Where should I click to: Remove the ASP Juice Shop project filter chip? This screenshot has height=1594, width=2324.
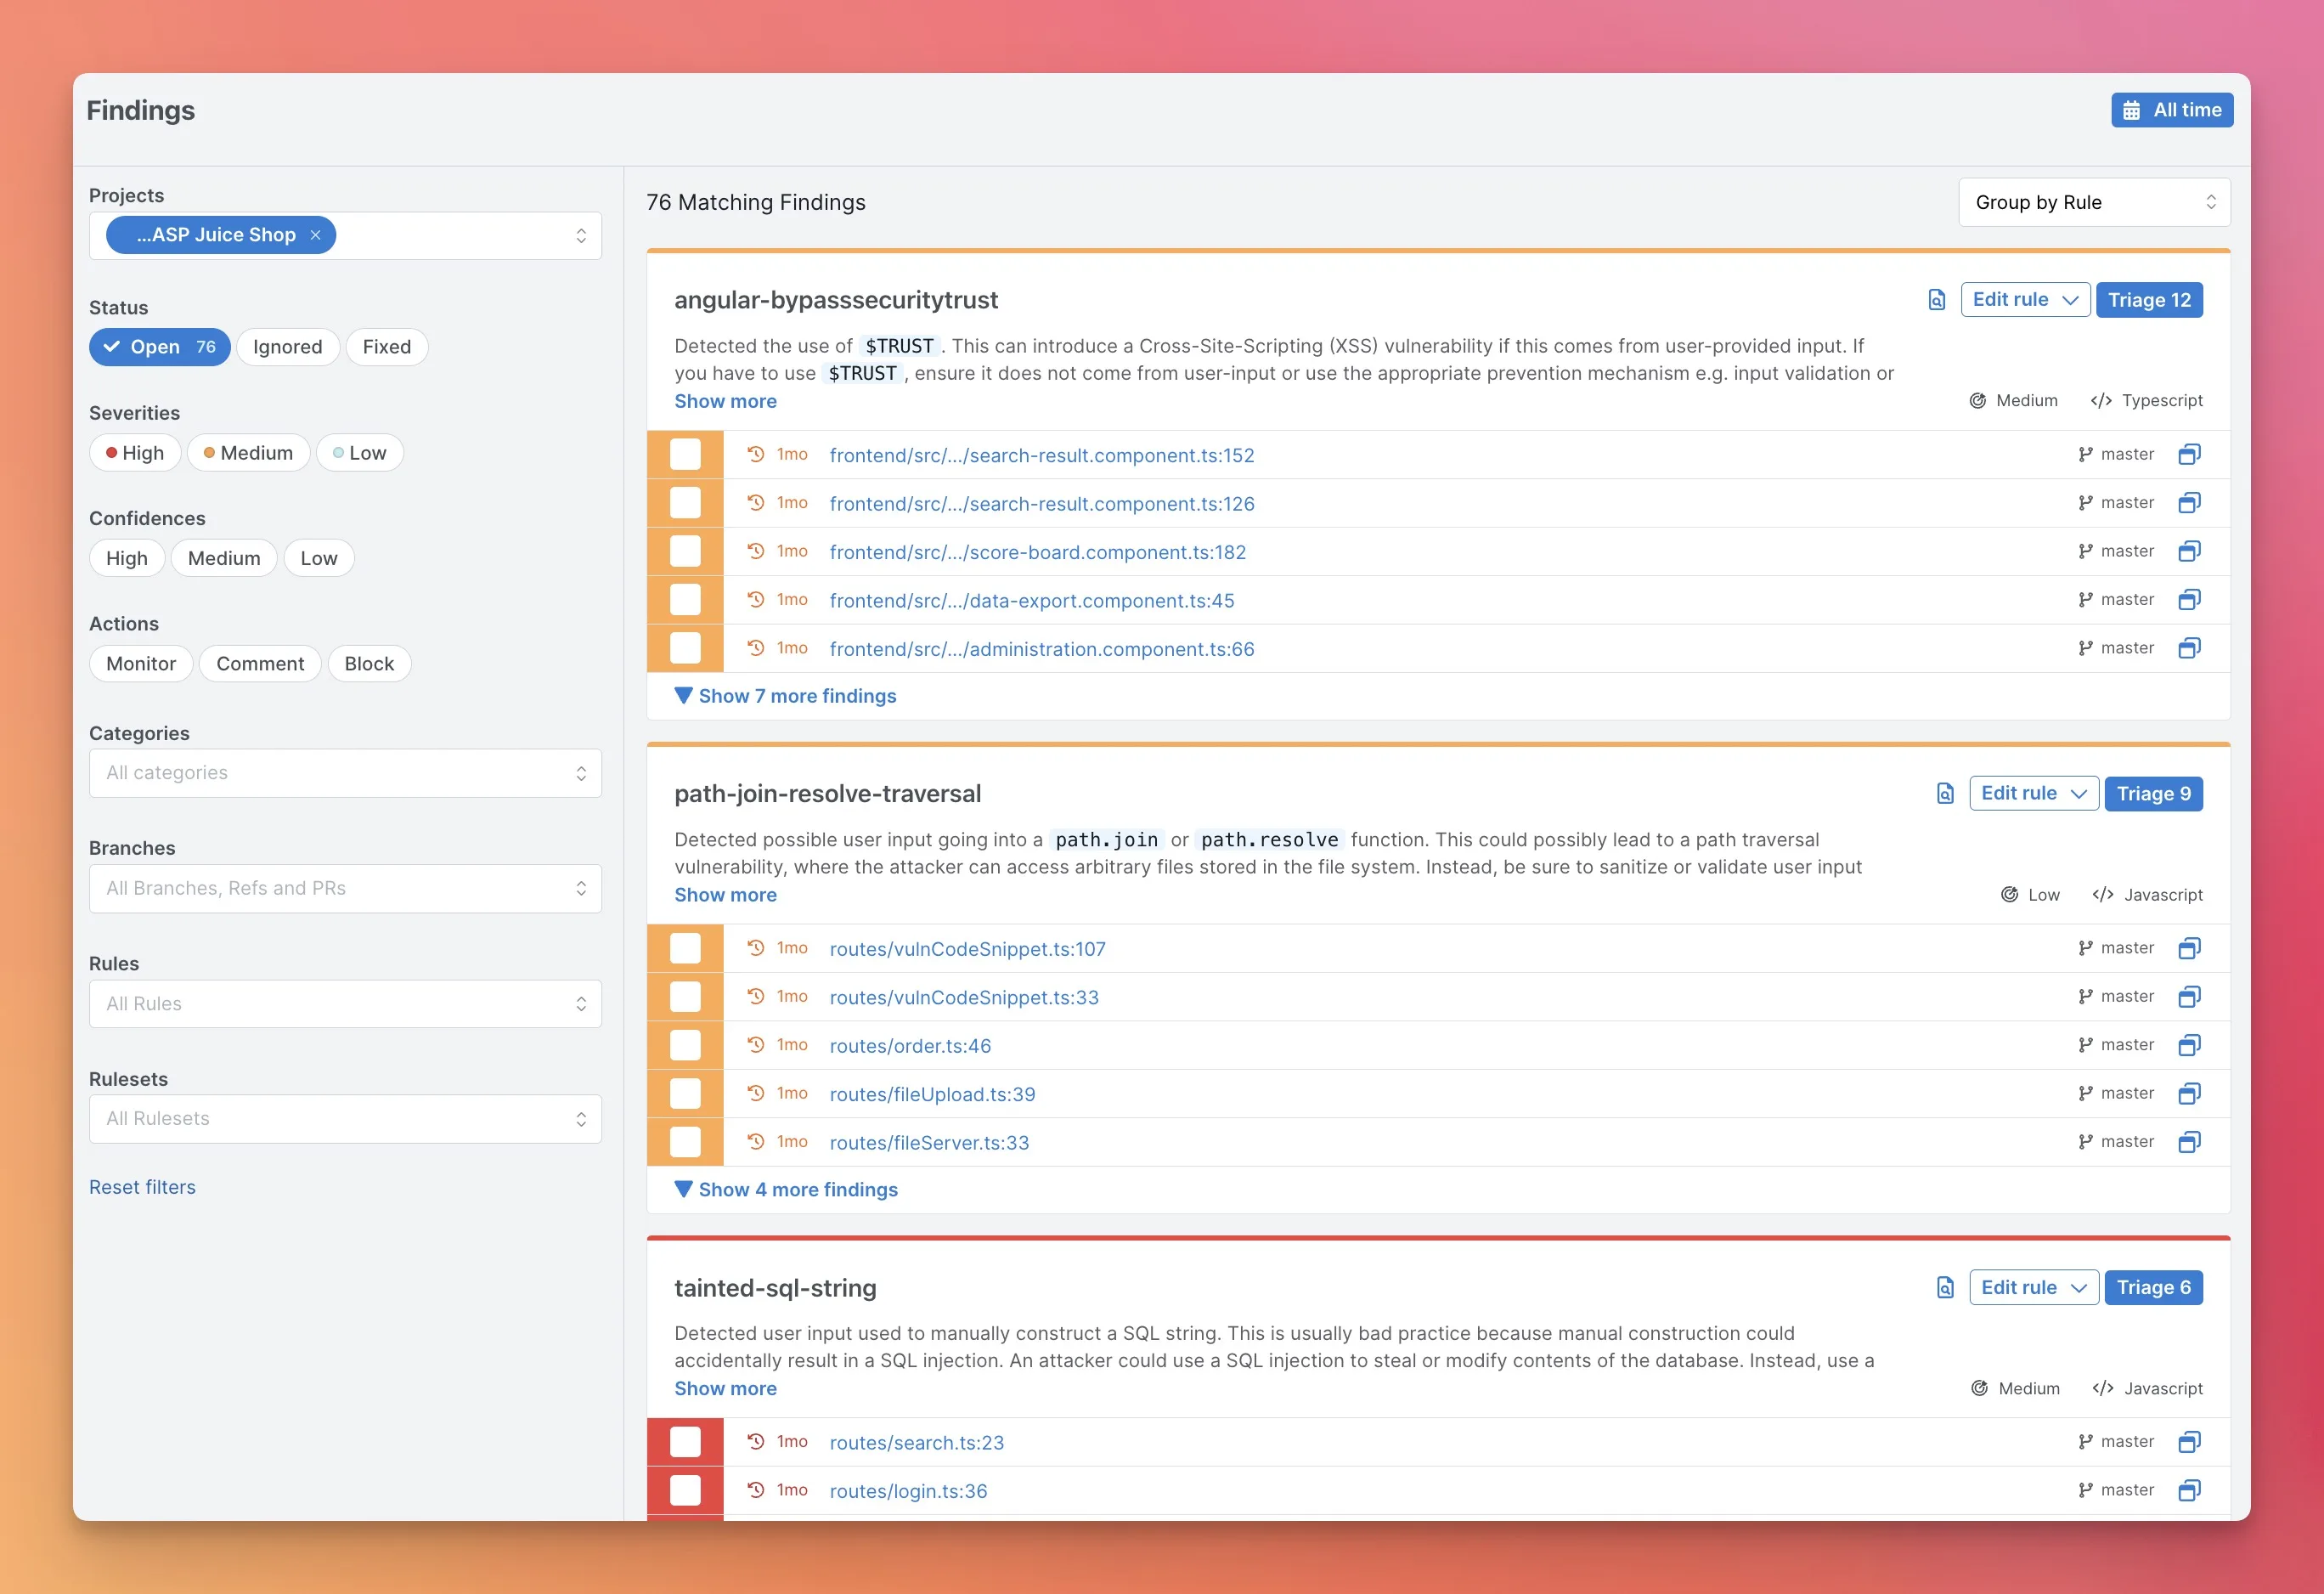[315, 234]
